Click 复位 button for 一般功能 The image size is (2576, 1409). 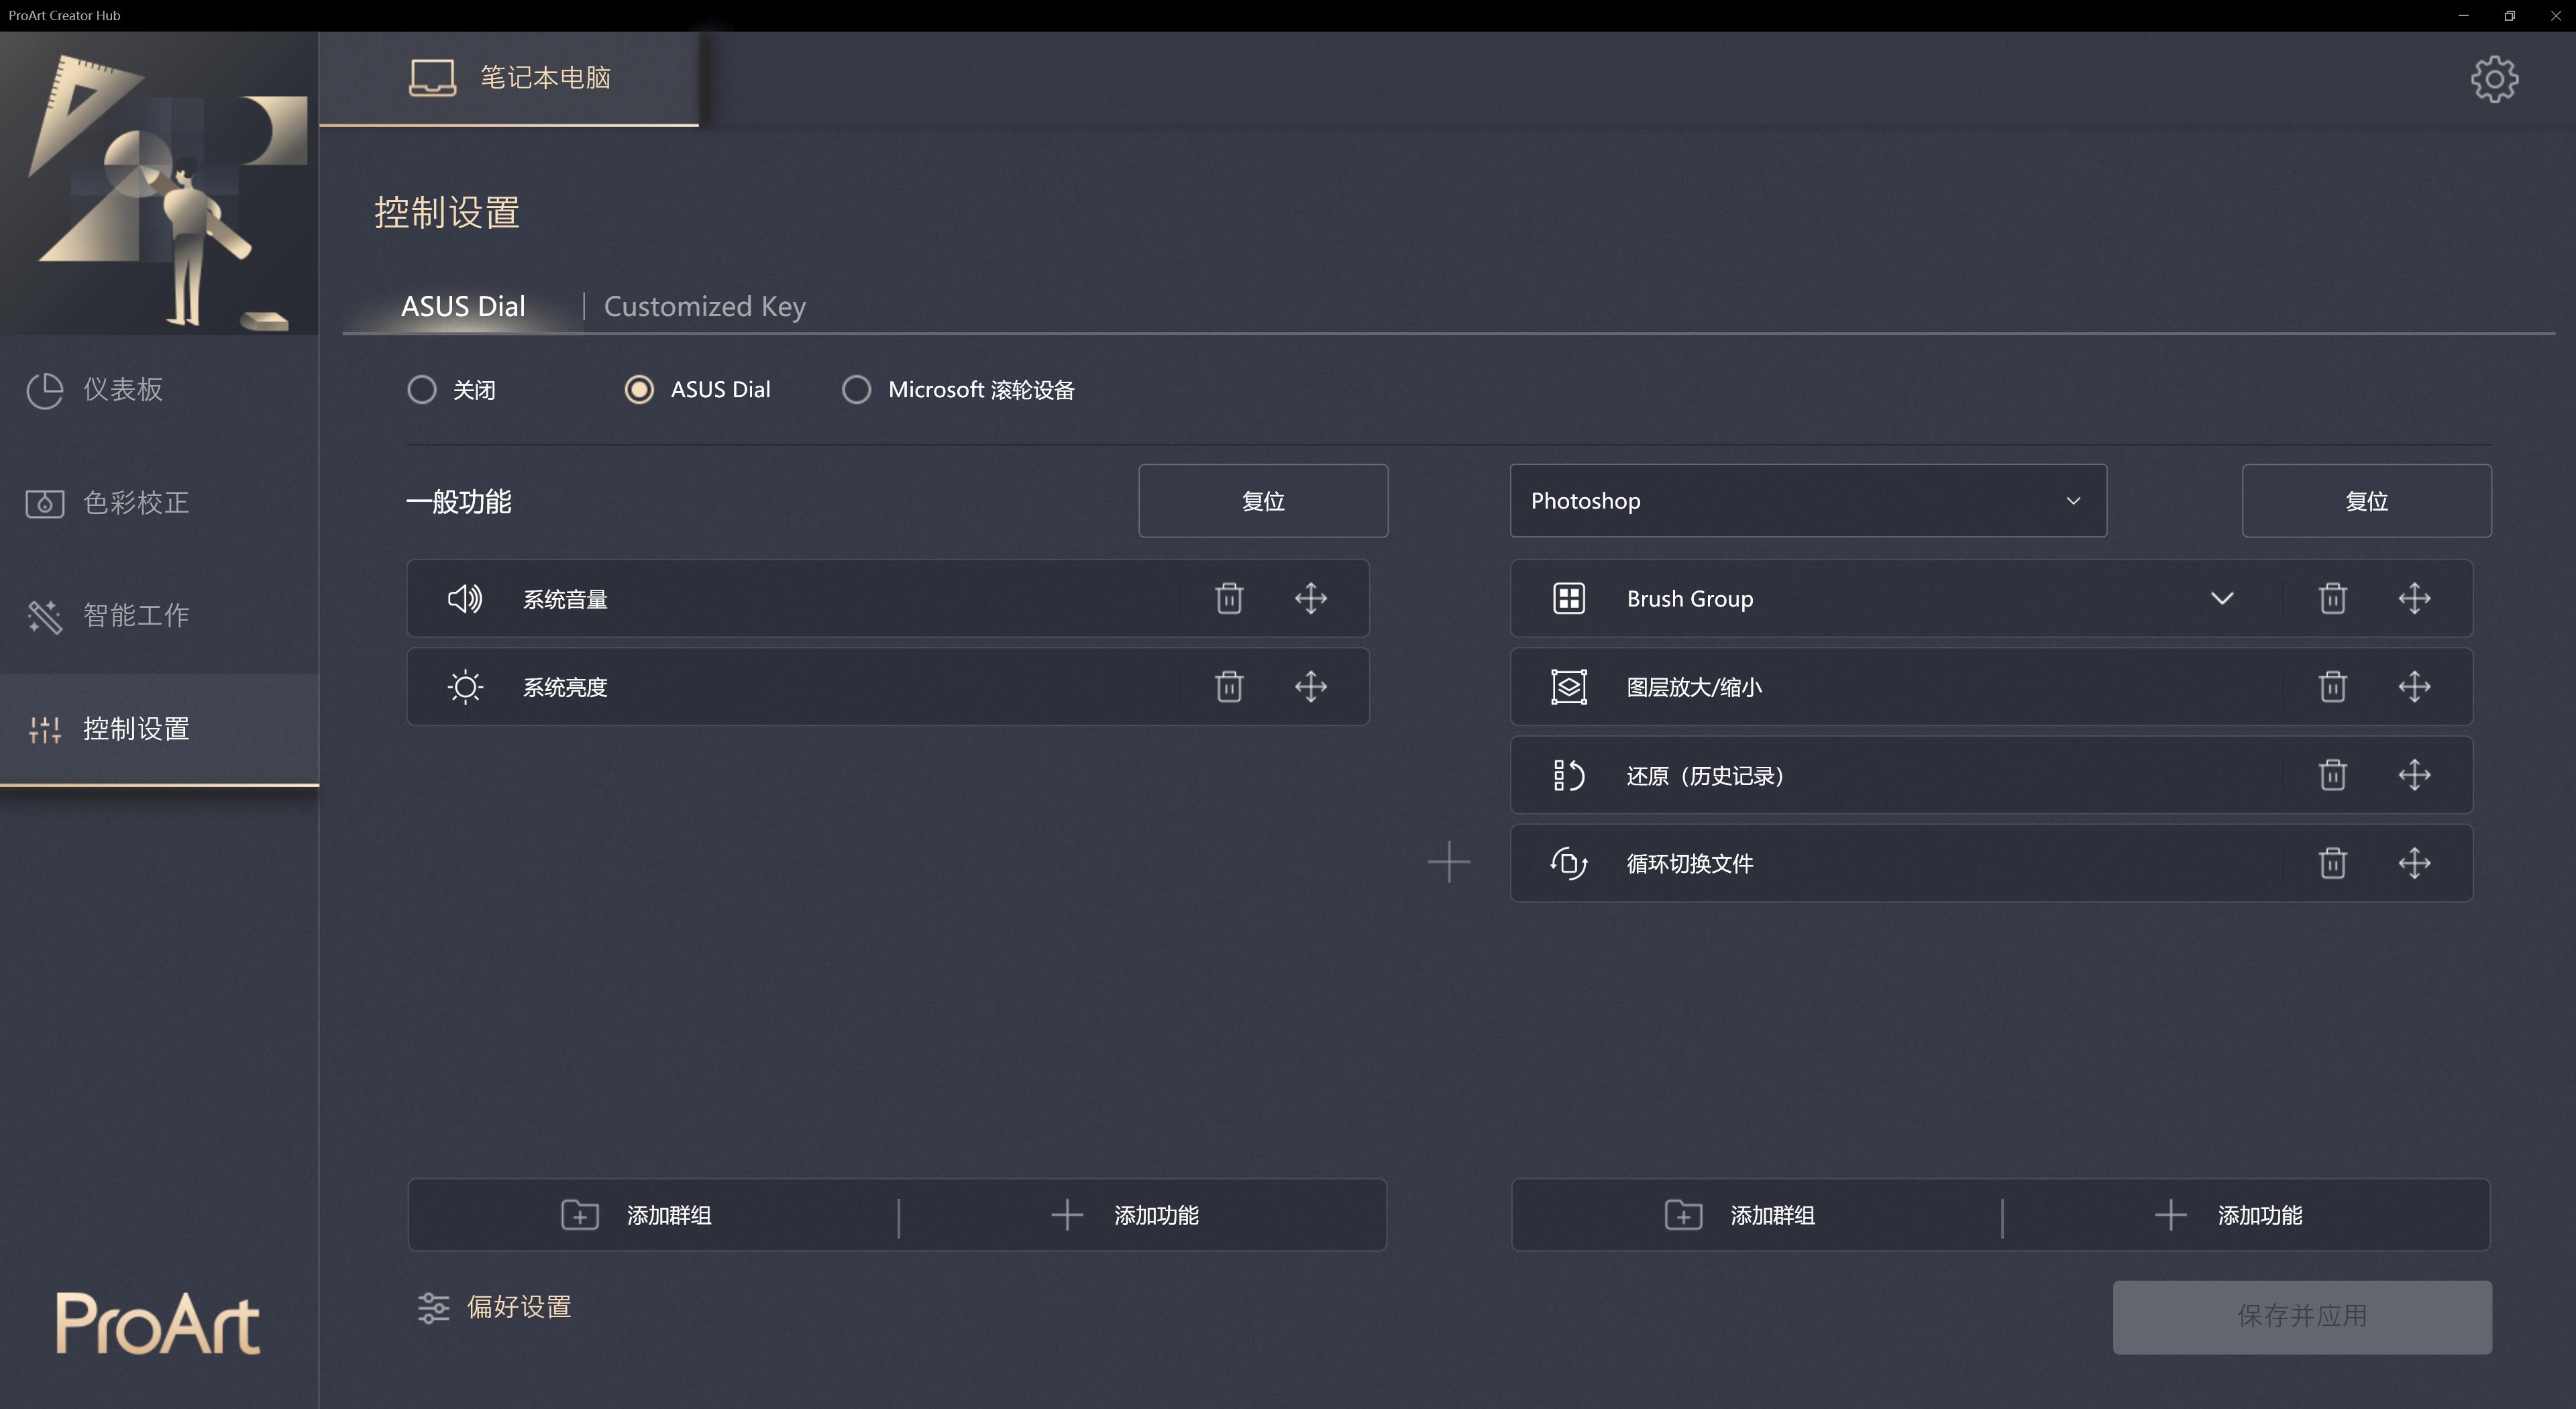[x=1262, y=501]
